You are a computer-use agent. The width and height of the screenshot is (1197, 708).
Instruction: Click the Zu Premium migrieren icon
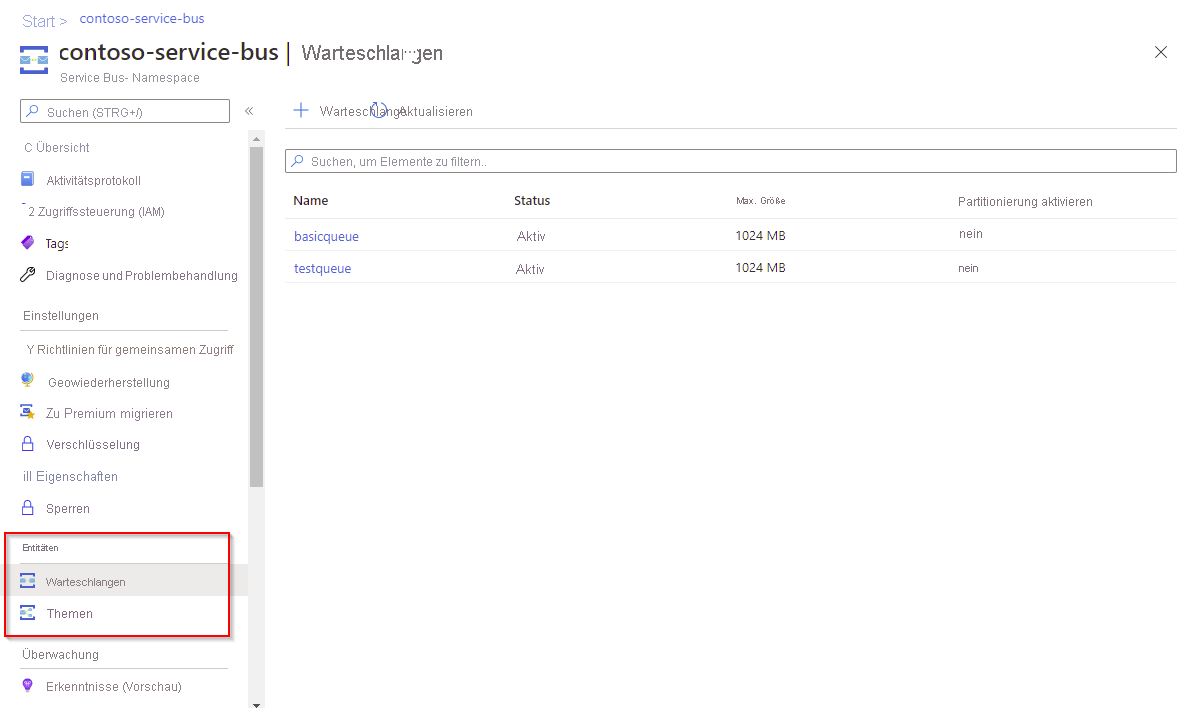[27, 412]
